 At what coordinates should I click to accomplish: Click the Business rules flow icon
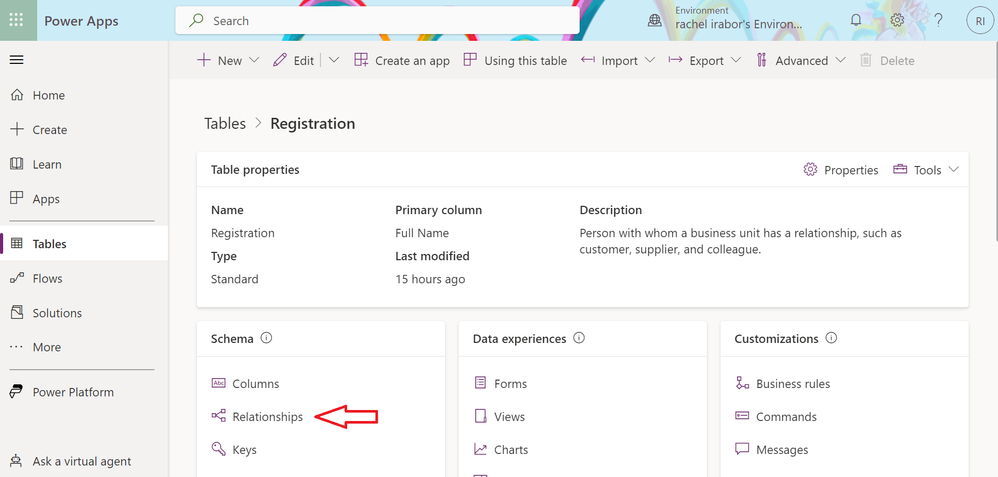[742, 383]
